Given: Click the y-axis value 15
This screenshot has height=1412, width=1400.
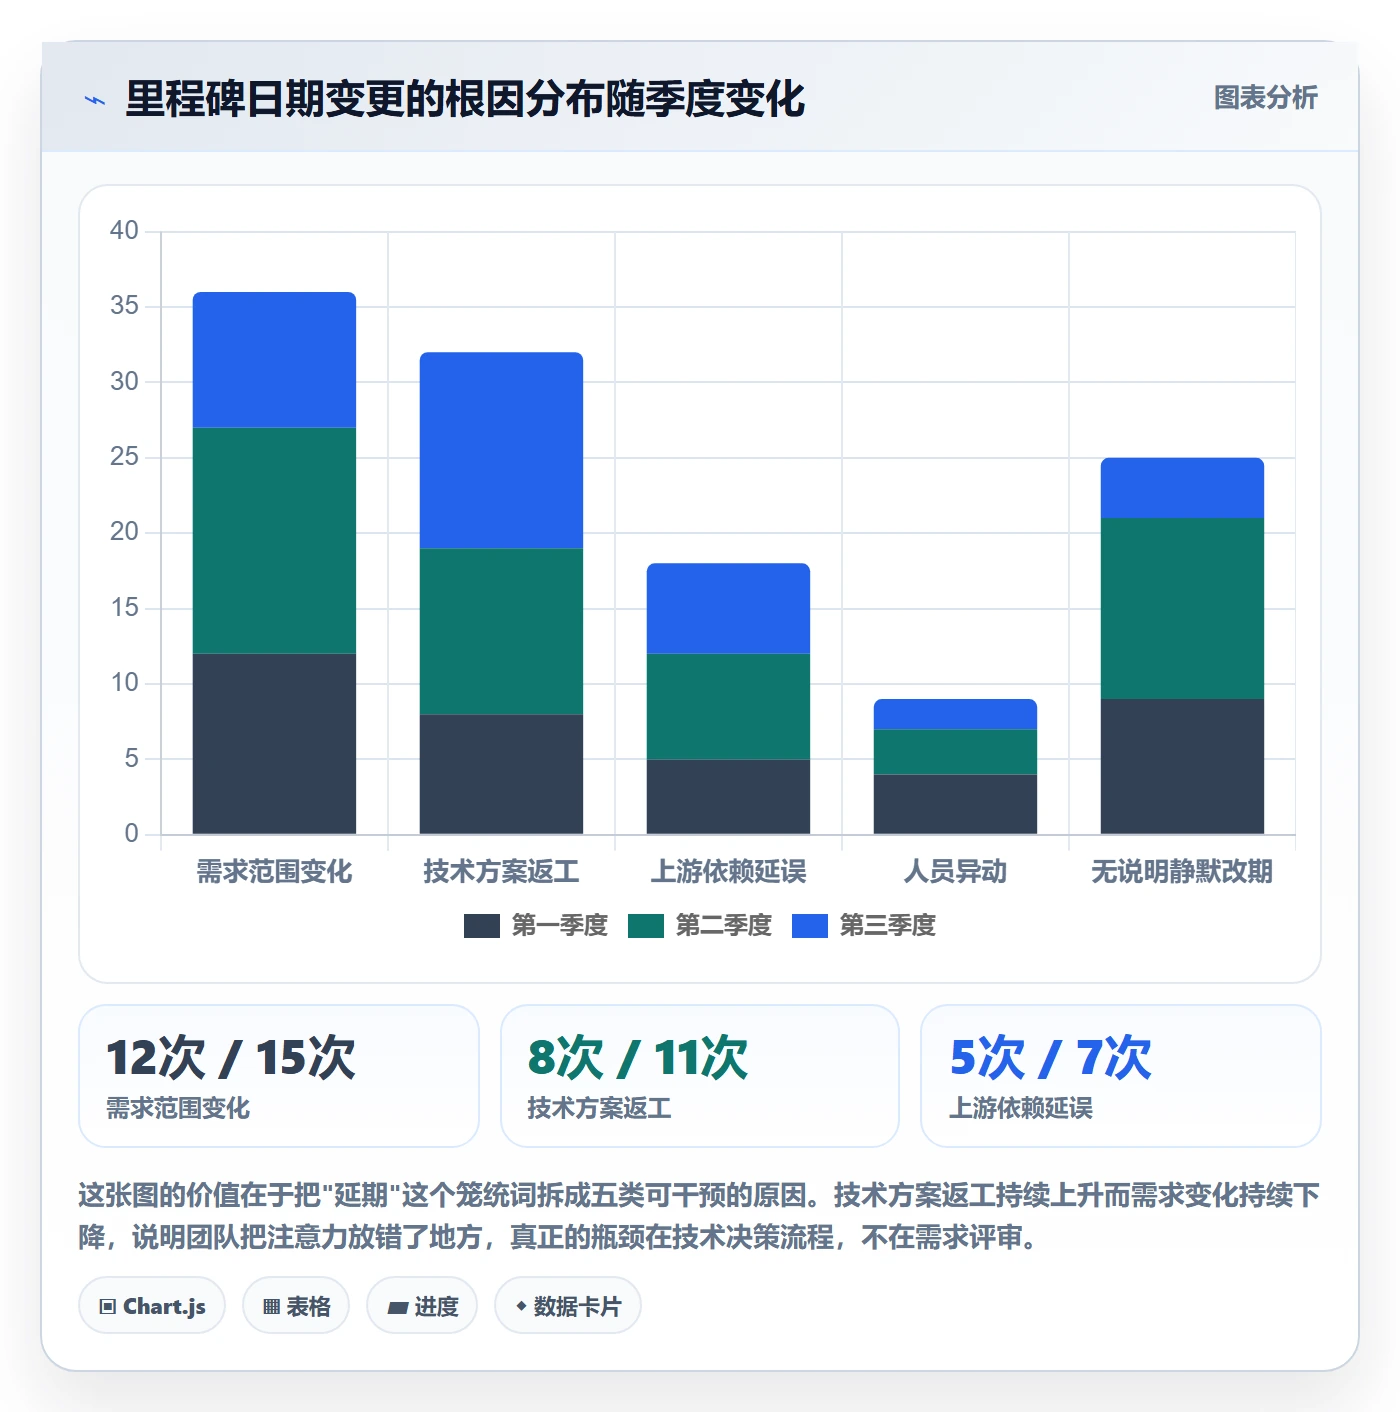Looking at the screenshot, I should pos(124,608).
